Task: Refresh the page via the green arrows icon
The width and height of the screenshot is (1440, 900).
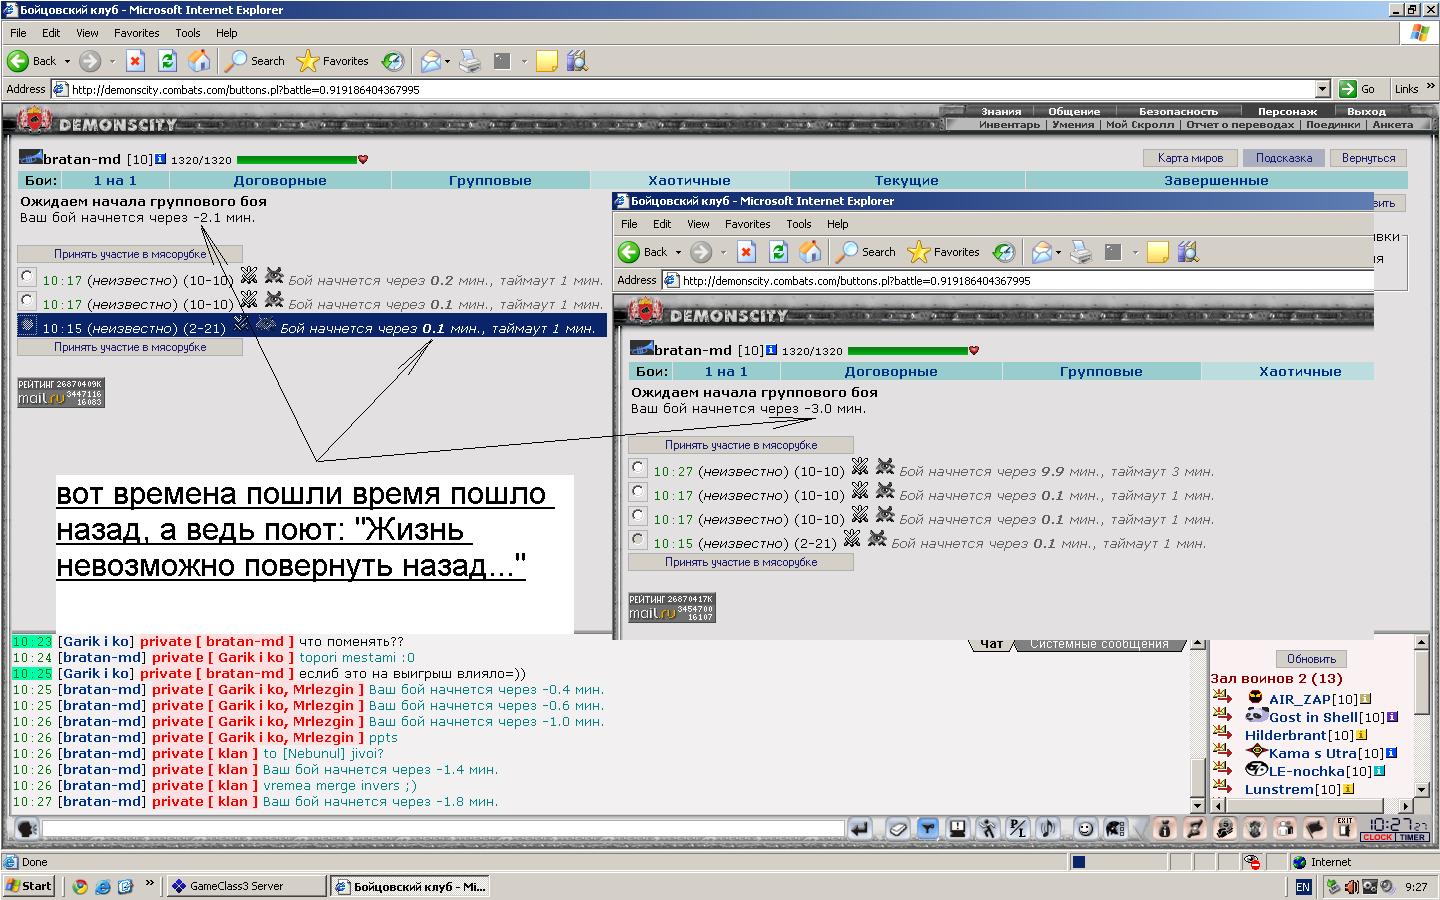Action: click(168, 61)
